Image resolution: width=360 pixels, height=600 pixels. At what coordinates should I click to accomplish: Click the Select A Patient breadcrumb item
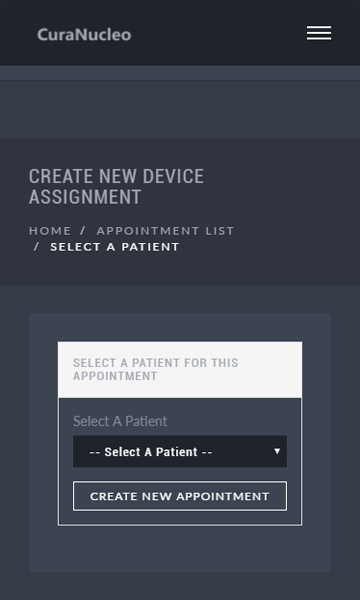point(115,247)
